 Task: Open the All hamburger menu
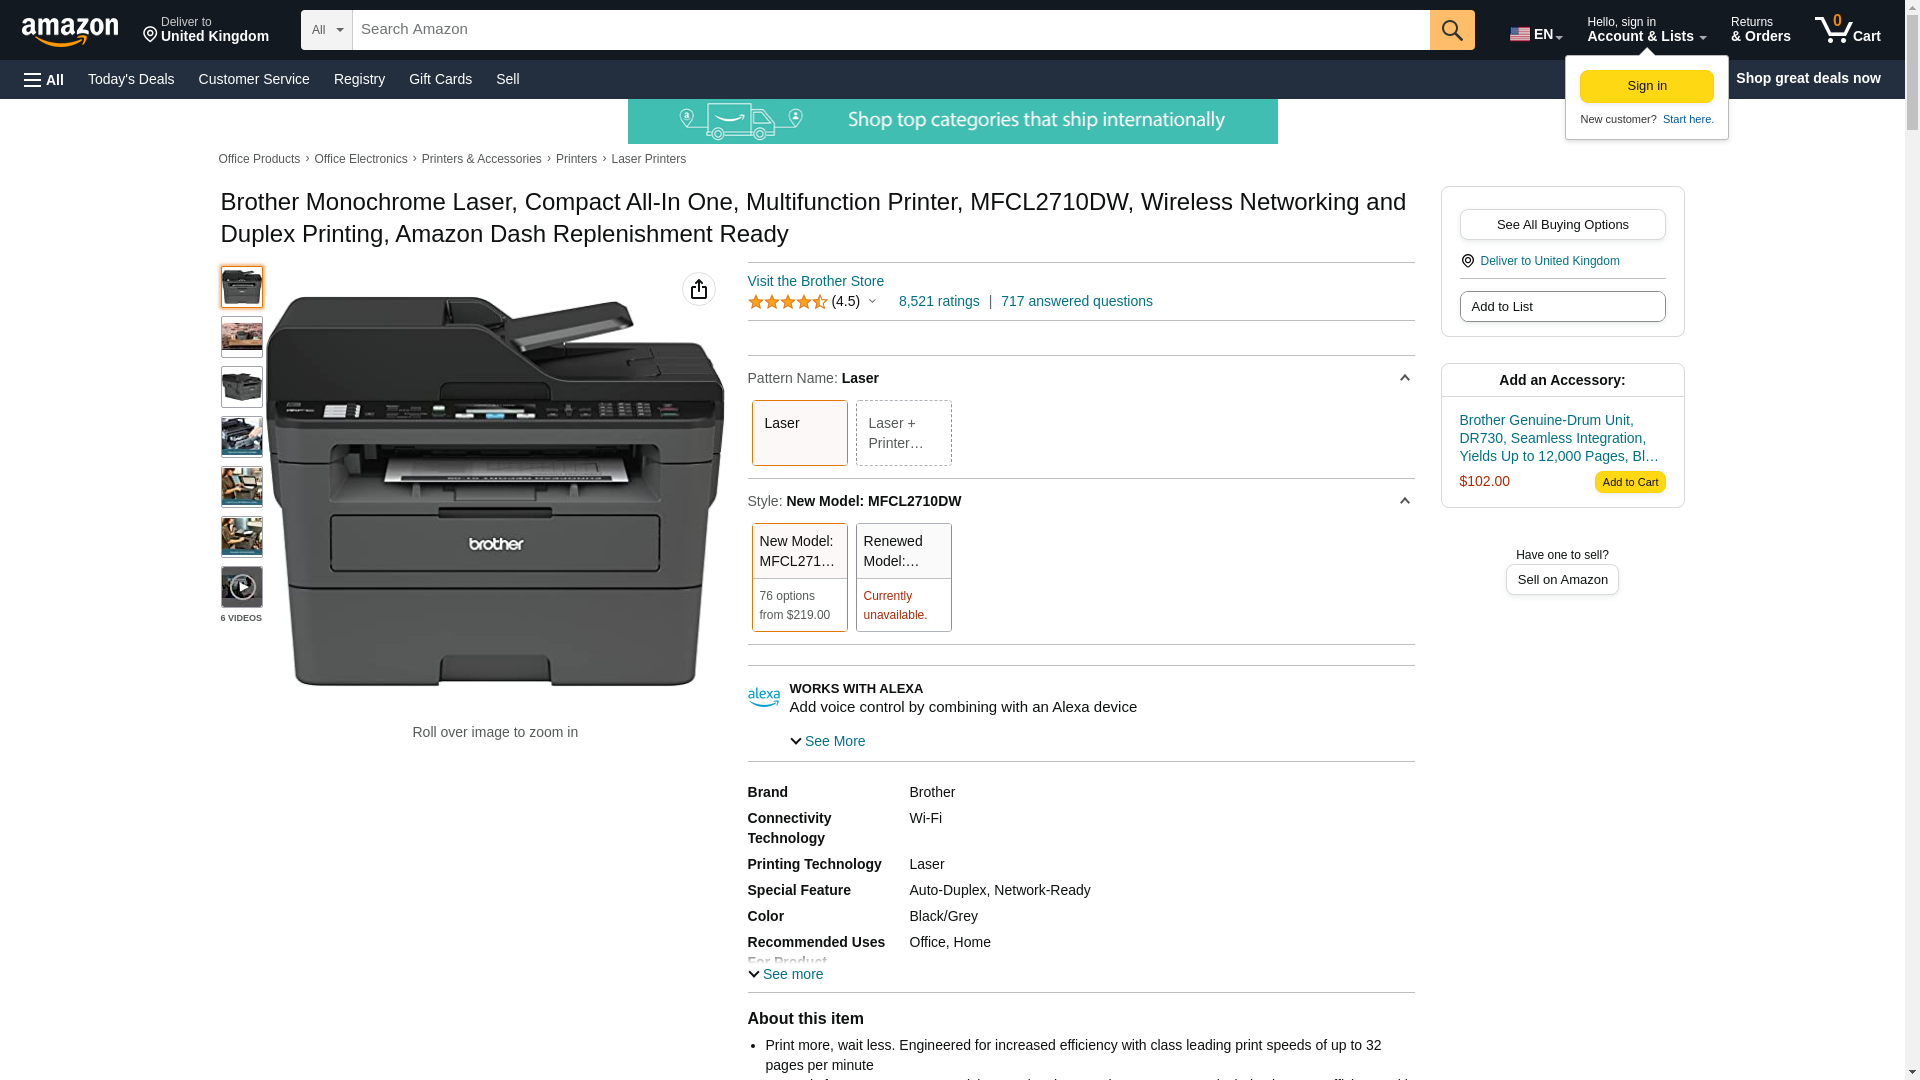[x=44, y=79]
